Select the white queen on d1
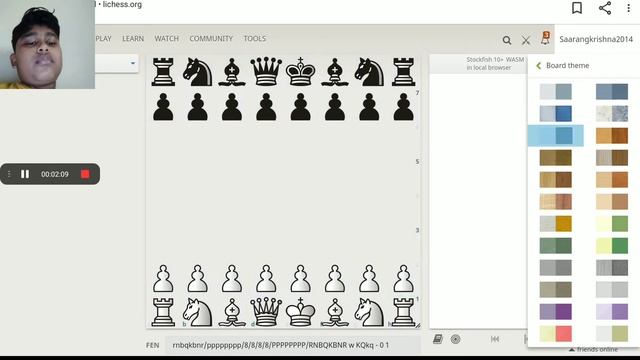 pyautogui.click(x=266, y=312)
